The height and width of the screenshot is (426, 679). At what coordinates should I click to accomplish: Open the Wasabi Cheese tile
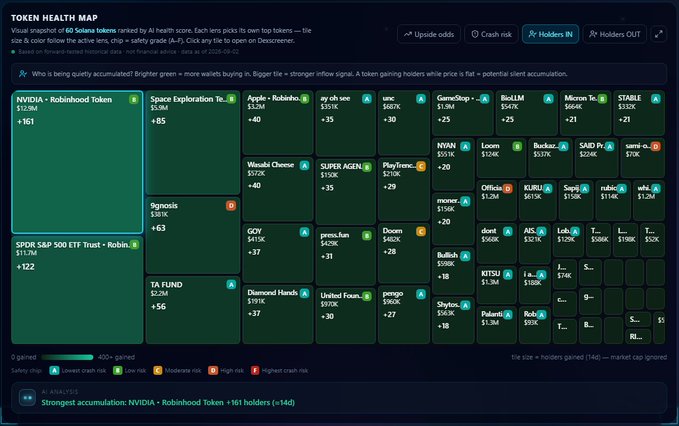278,189
